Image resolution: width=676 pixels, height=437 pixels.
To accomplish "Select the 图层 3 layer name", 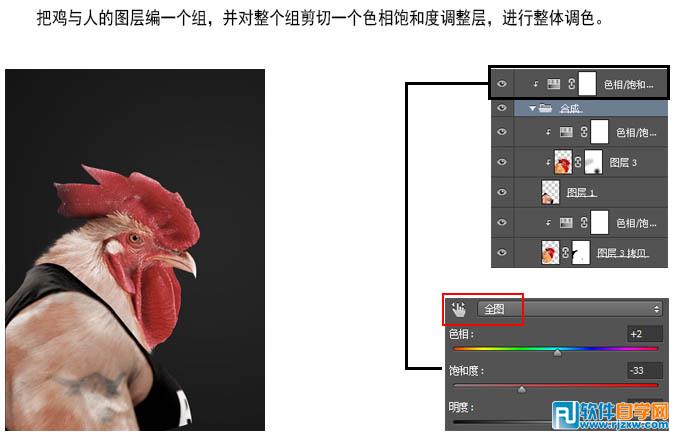I will click(x=623, y=162).
